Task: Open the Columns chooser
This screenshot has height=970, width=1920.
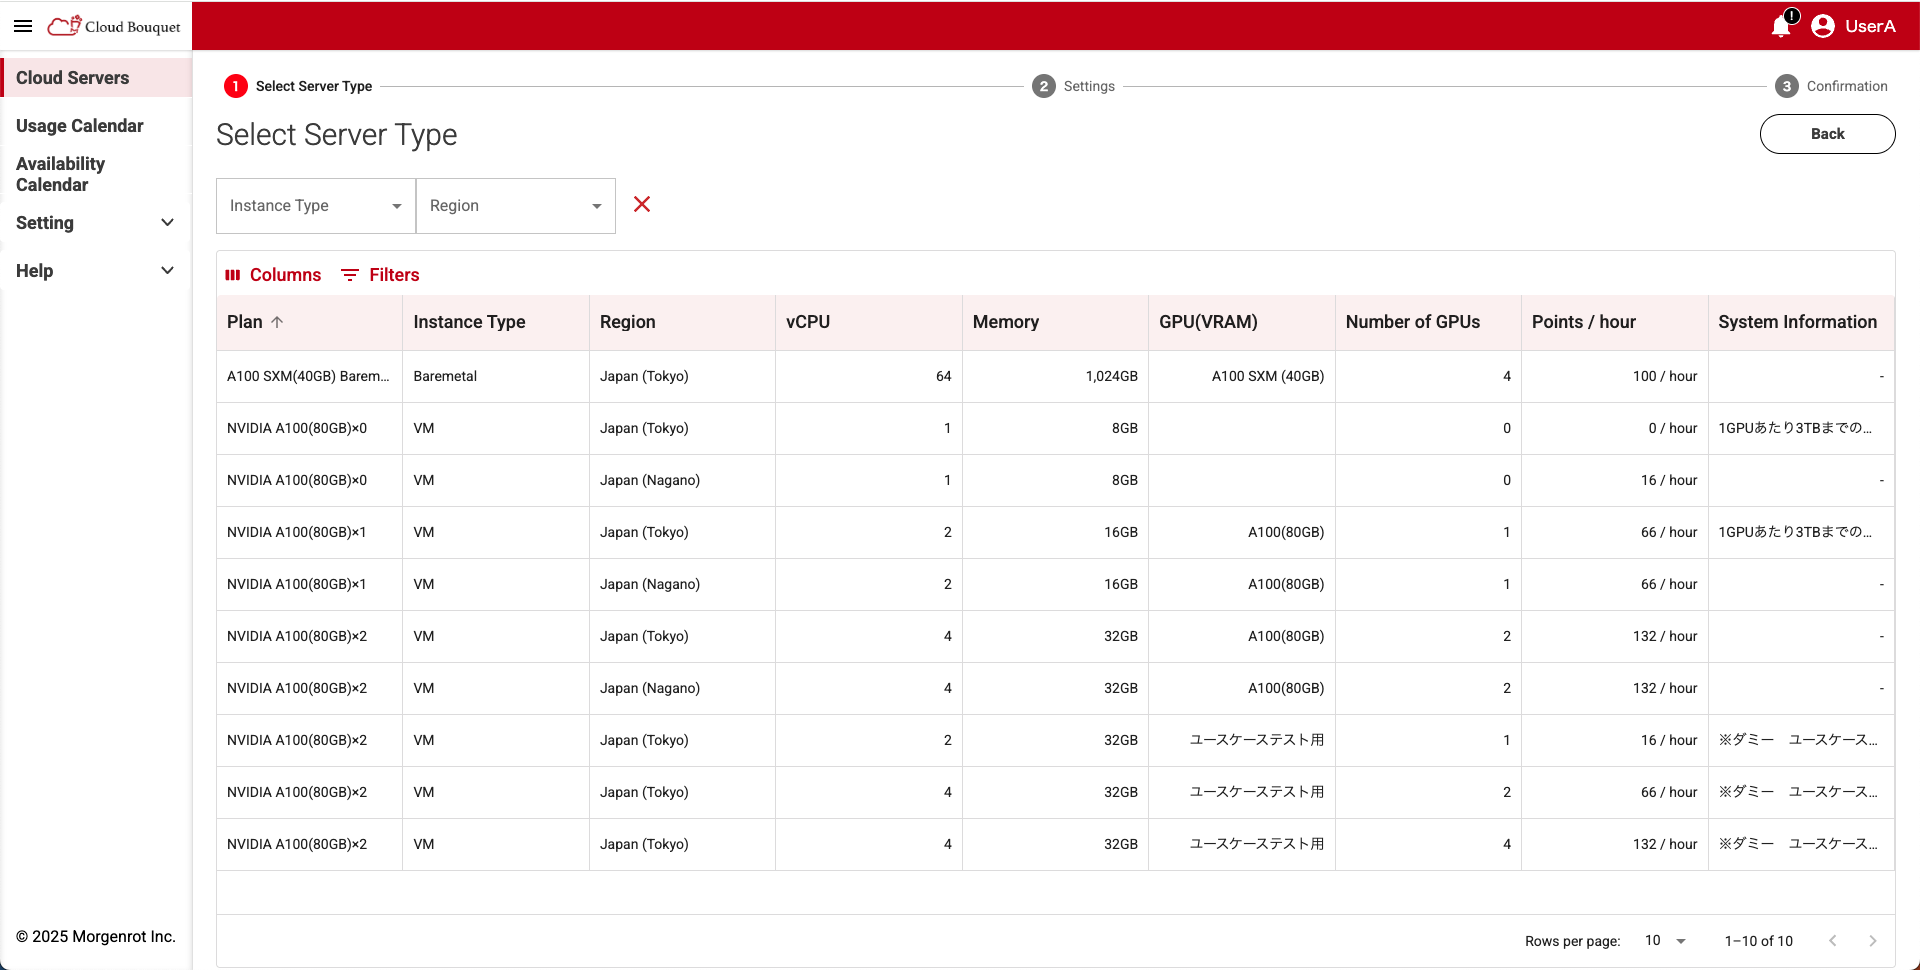Action: pos(273,275)
